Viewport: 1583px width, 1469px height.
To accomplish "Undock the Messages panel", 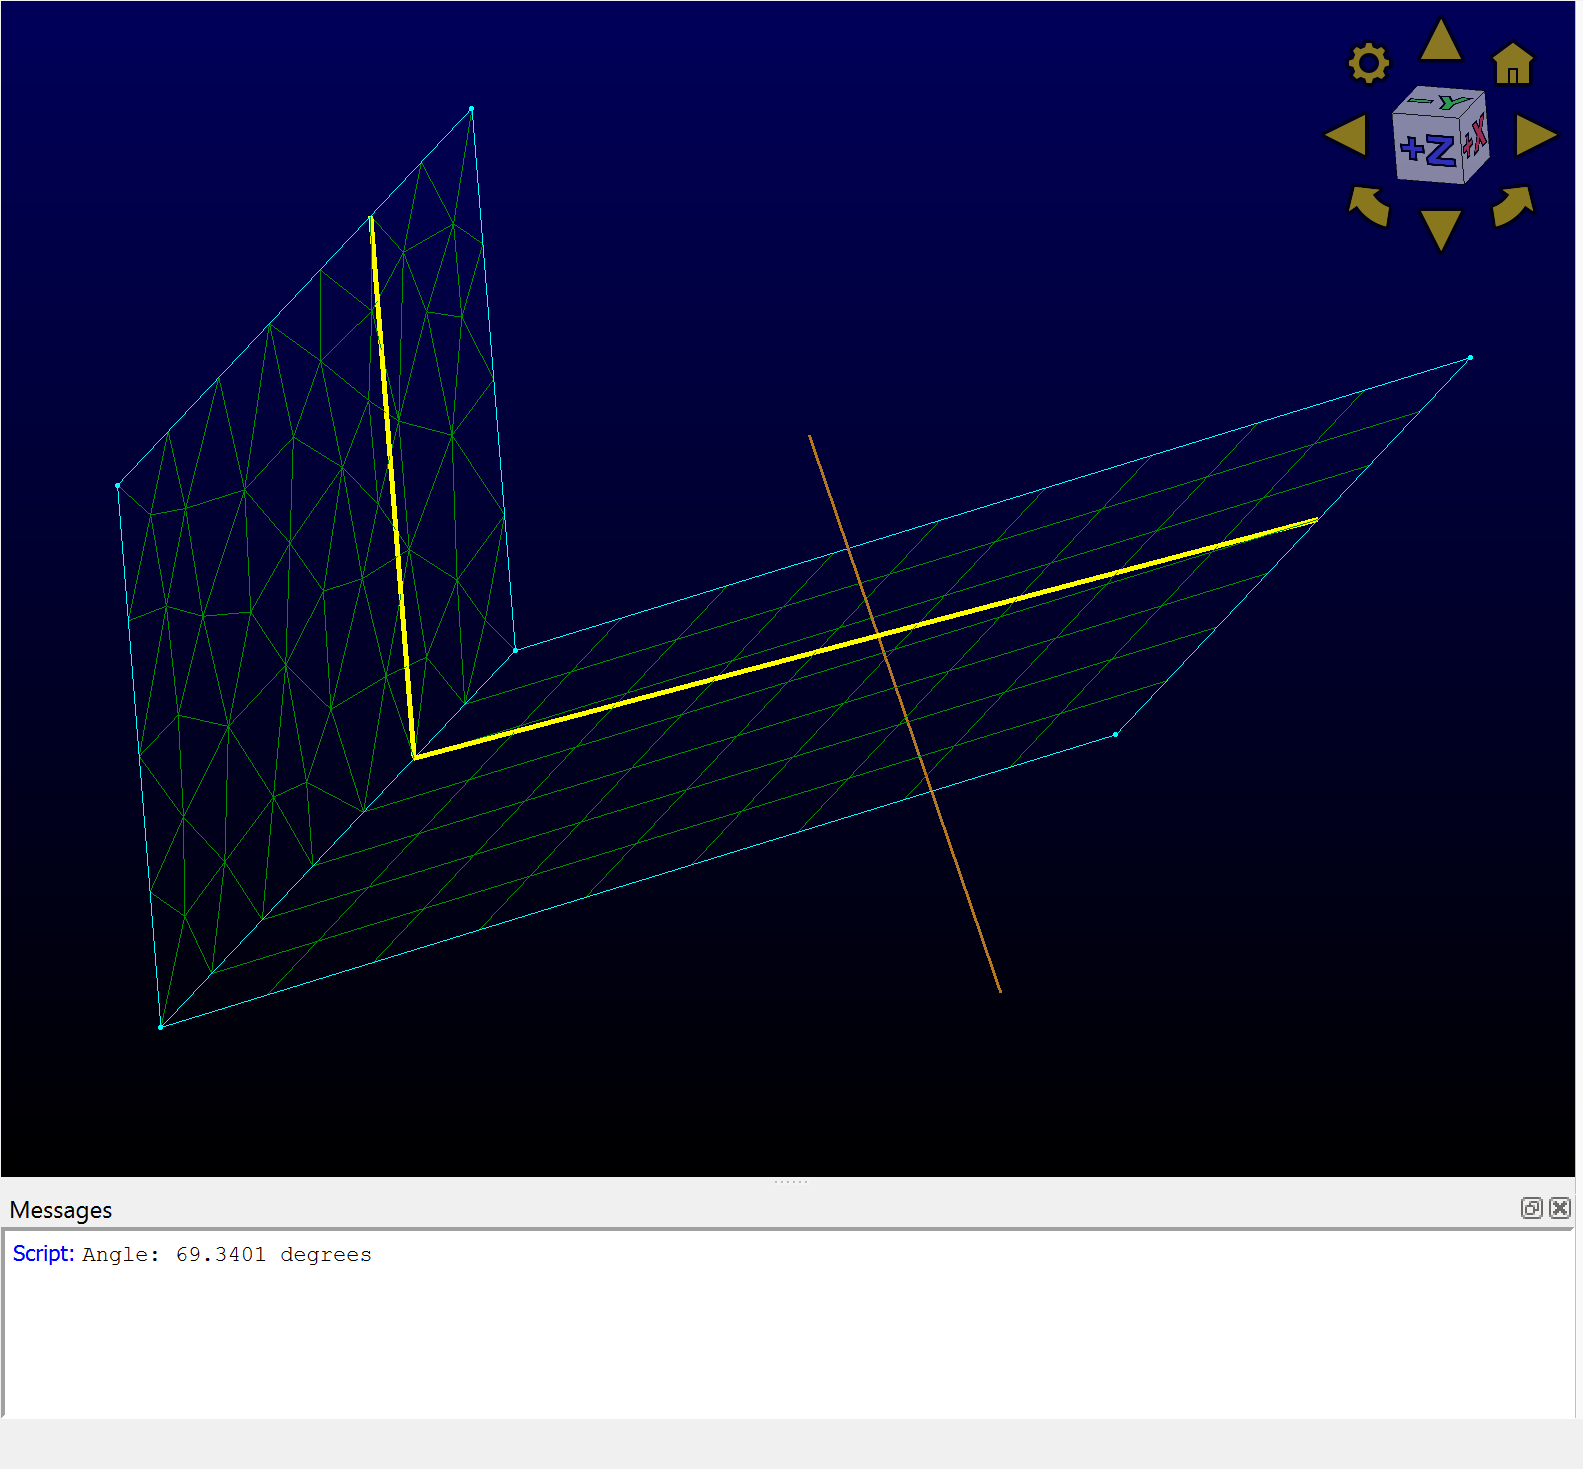I will 1531,1208.
